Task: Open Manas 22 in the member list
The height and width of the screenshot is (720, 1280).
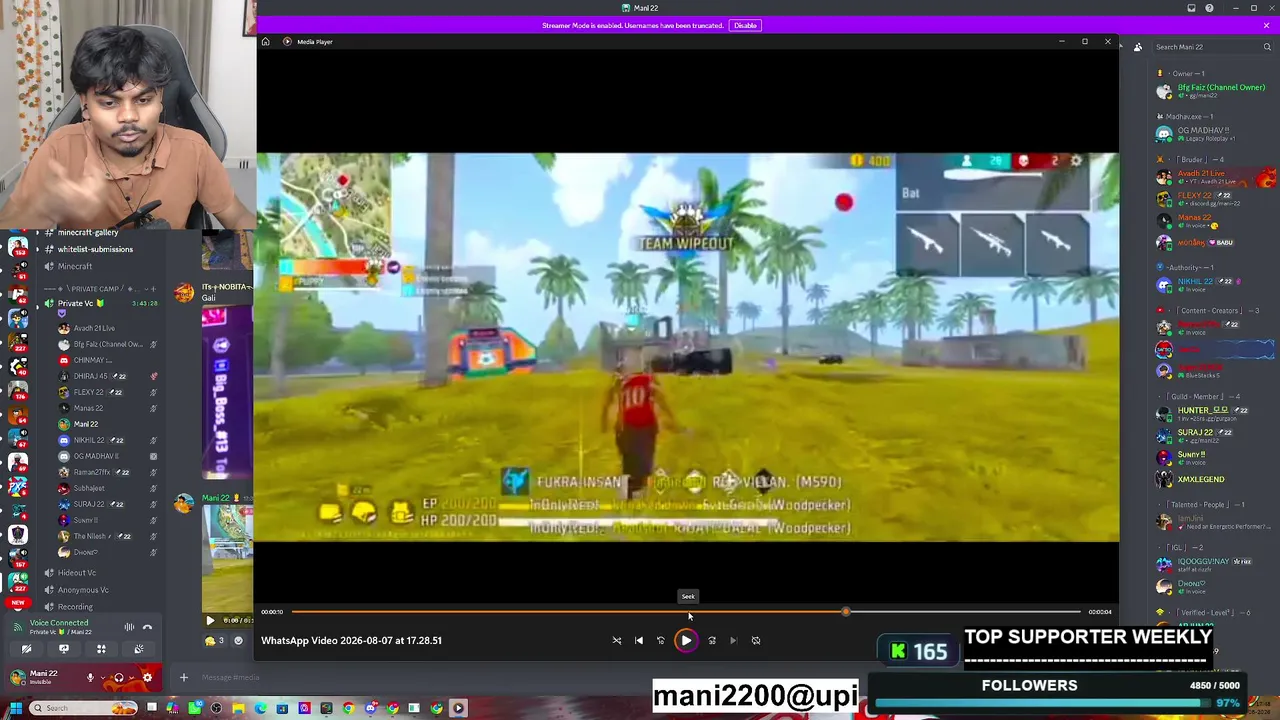Action: point(1215,220)
